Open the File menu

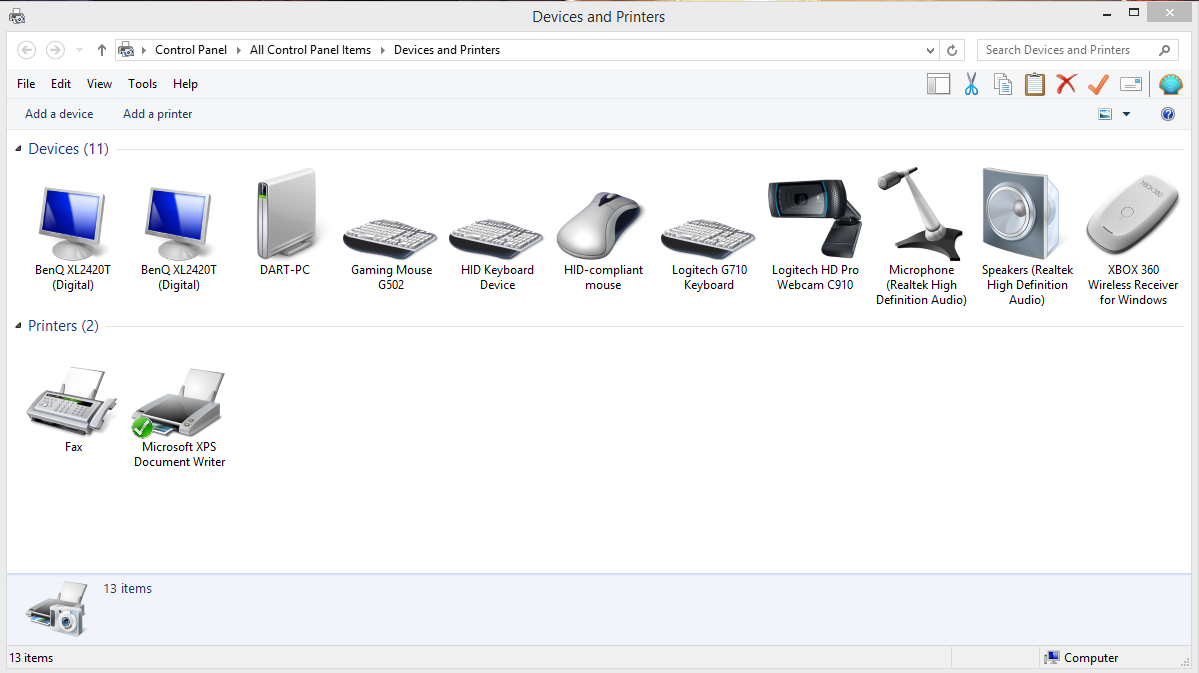[x=26, y=84]
